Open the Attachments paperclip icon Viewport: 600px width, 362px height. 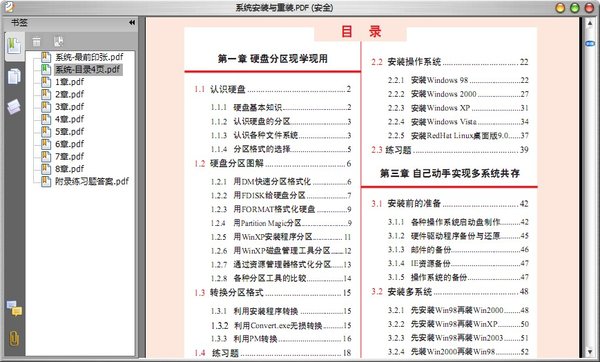click(x=14, y=339)
